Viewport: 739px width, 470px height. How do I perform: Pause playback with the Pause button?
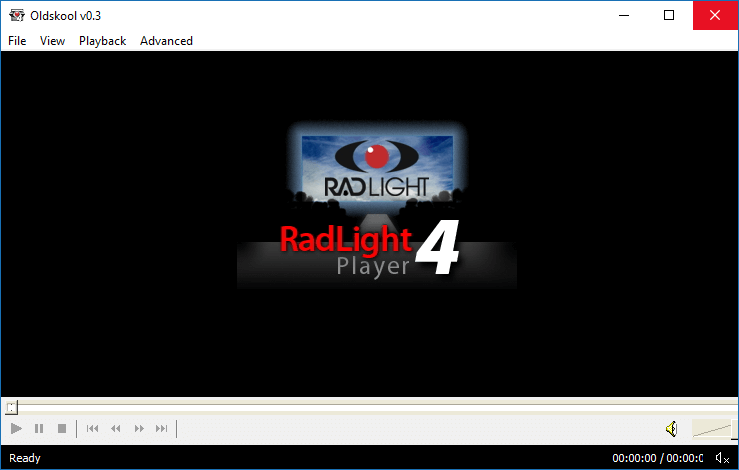(39, 429)
